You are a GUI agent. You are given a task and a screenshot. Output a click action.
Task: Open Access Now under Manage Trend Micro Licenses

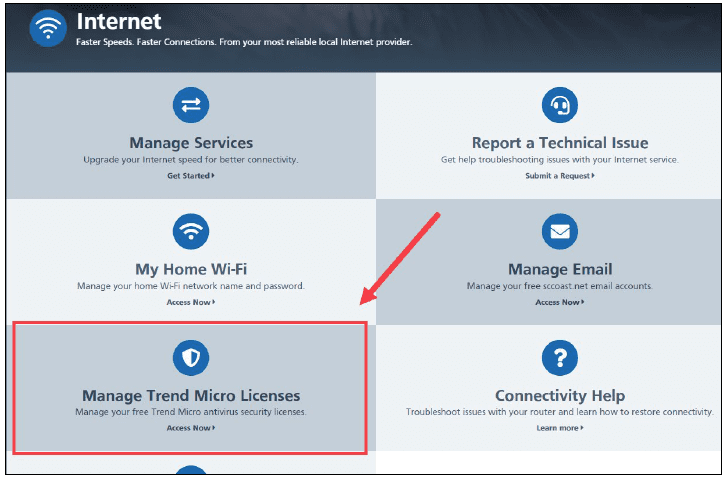click(x=191, y=428)
